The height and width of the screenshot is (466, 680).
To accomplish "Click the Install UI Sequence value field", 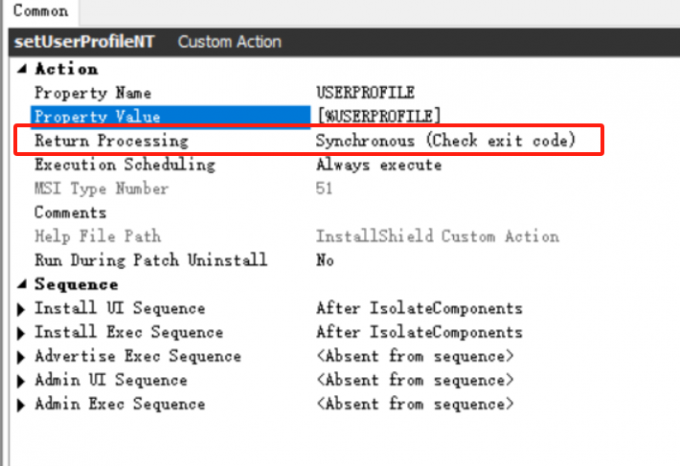I will (419, 308).
